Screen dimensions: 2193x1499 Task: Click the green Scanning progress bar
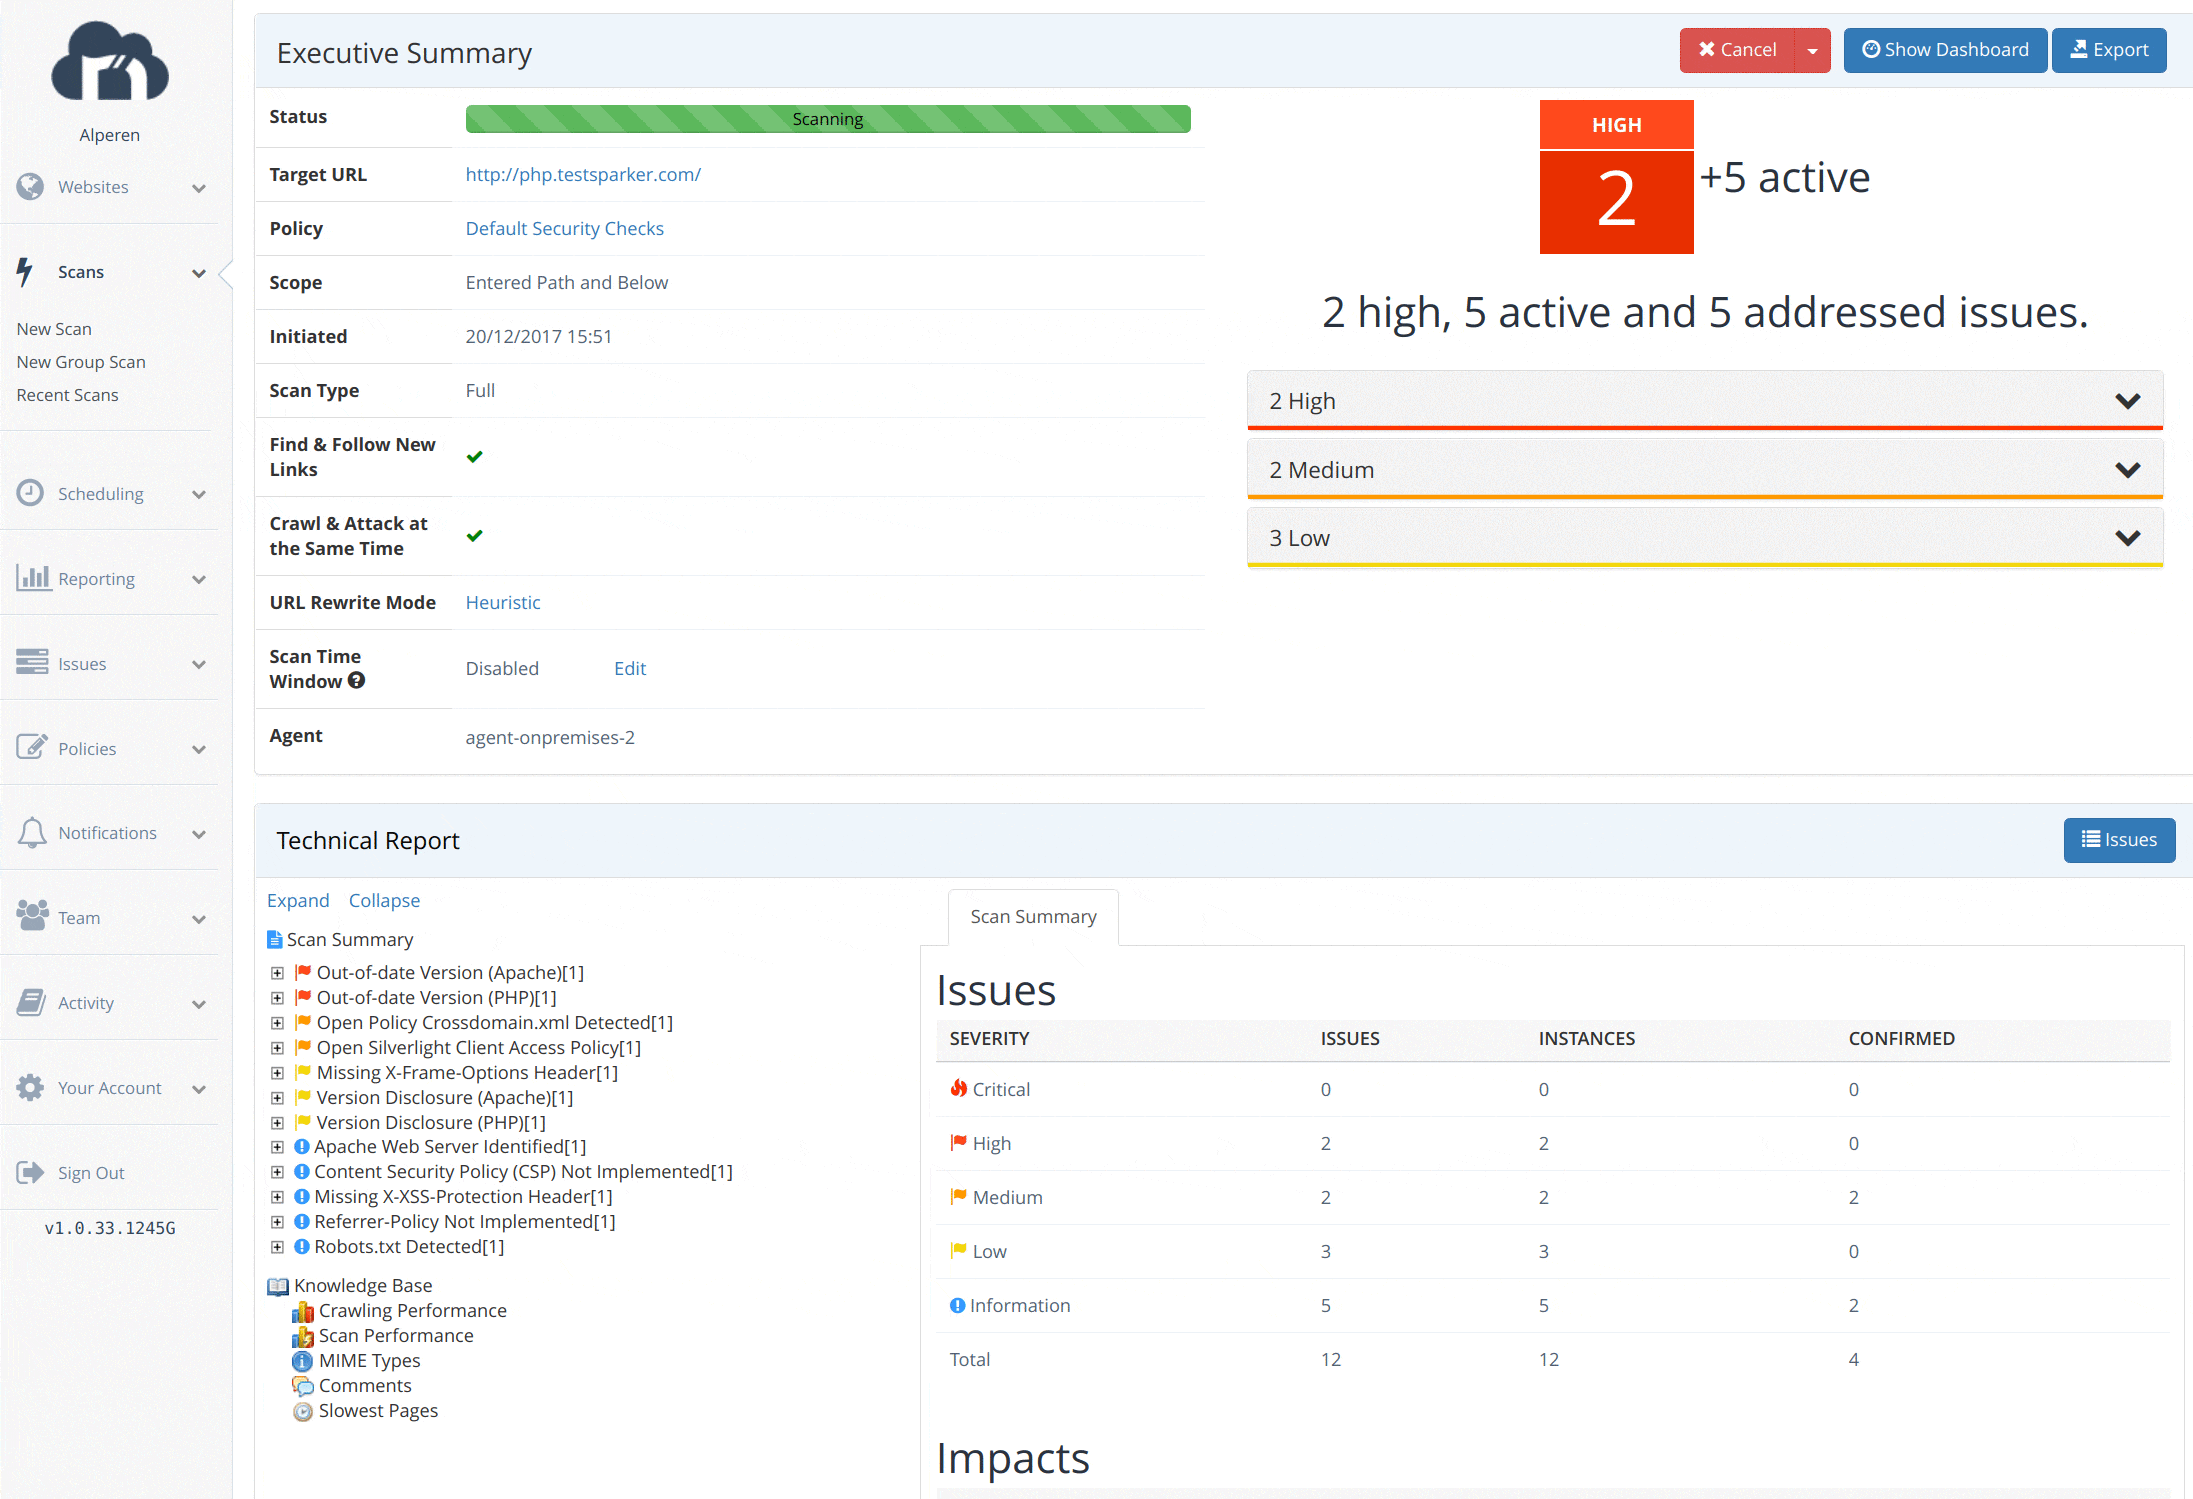827,119
